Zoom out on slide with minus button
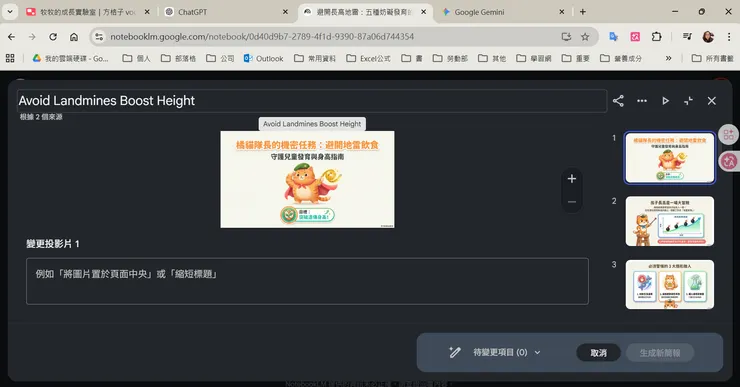Image resolution: width=740 pixels, height=387 pixels. (x=572, y=202)
